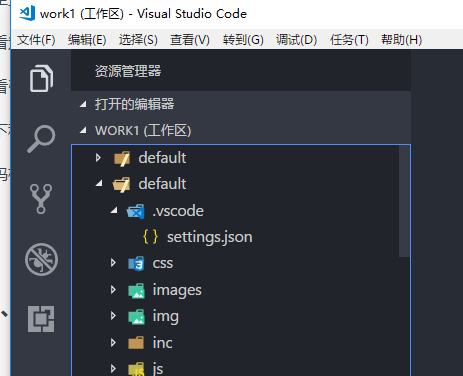Expand the js folder arrow
The image size is (463, 376).
[x=113, y=368]
